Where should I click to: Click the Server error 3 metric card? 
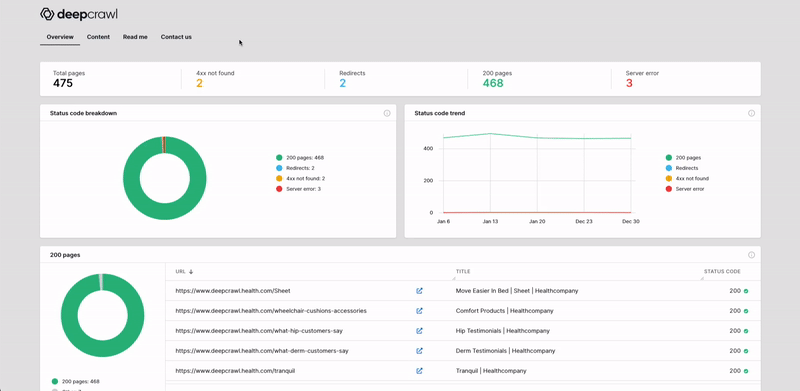pos(642,79)
